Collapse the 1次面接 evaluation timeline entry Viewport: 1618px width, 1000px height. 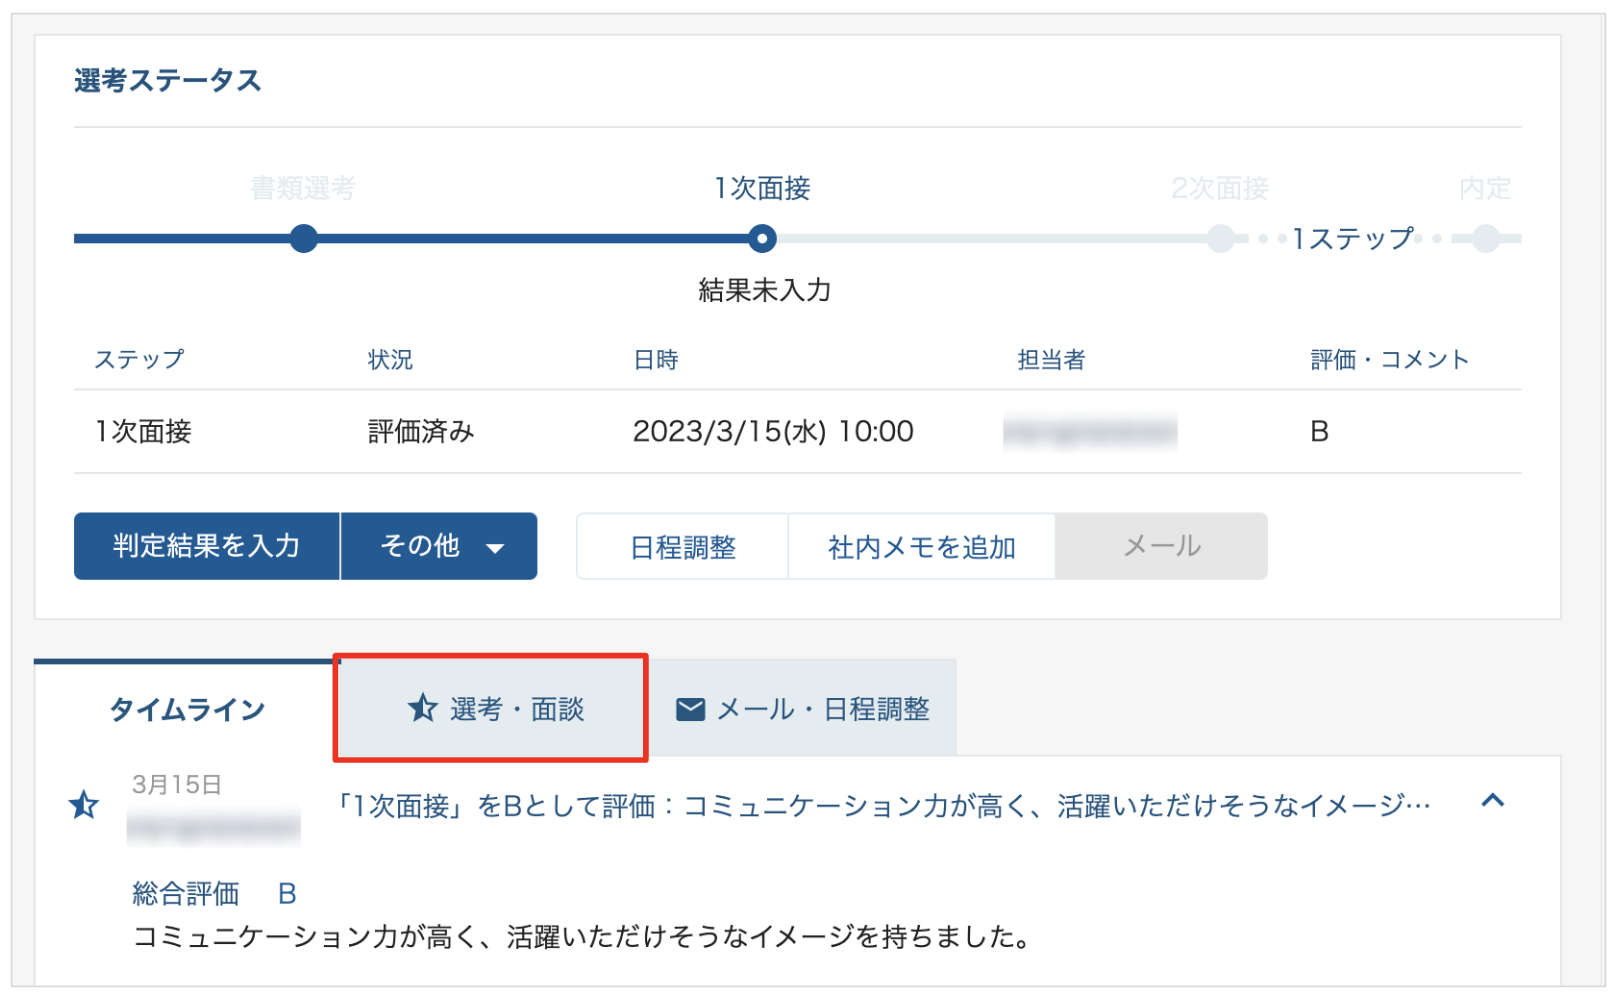1492,800
